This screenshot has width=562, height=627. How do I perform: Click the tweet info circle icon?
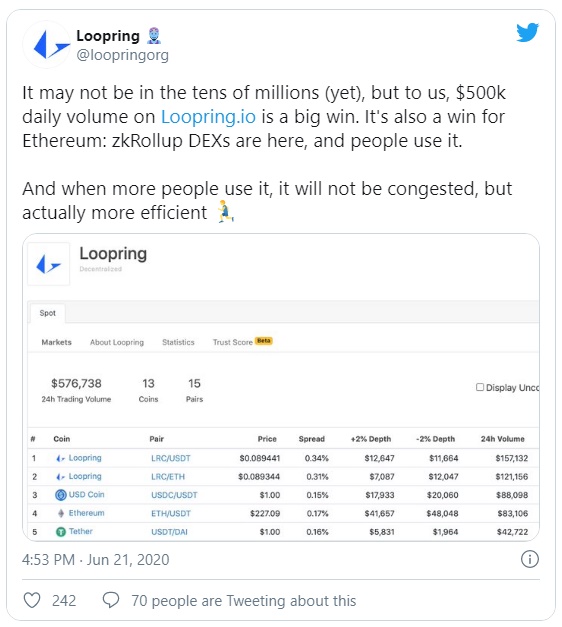(x=530, y=559)
